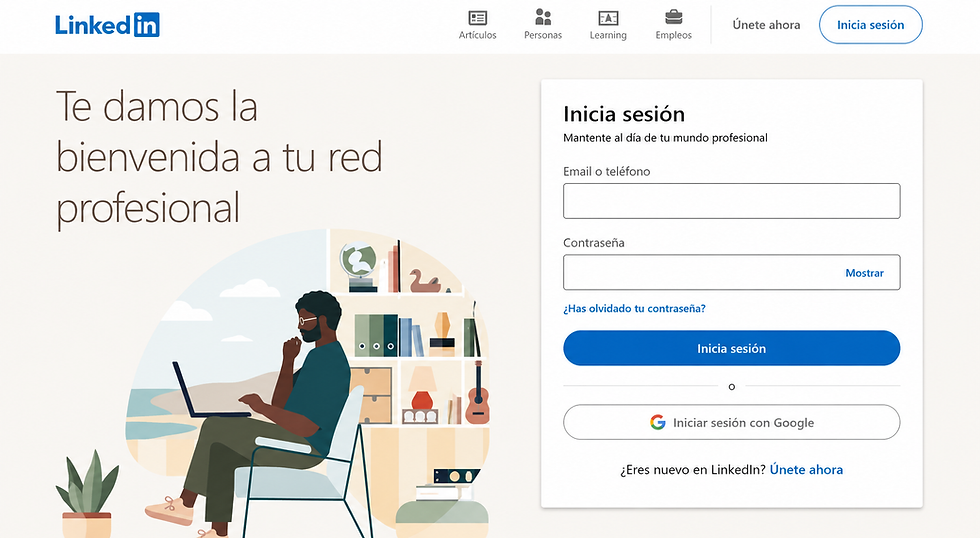This screenshot has width=980, height=538.
Task: Click Únete ahora in the top navigation
Action: click(766, 25)
